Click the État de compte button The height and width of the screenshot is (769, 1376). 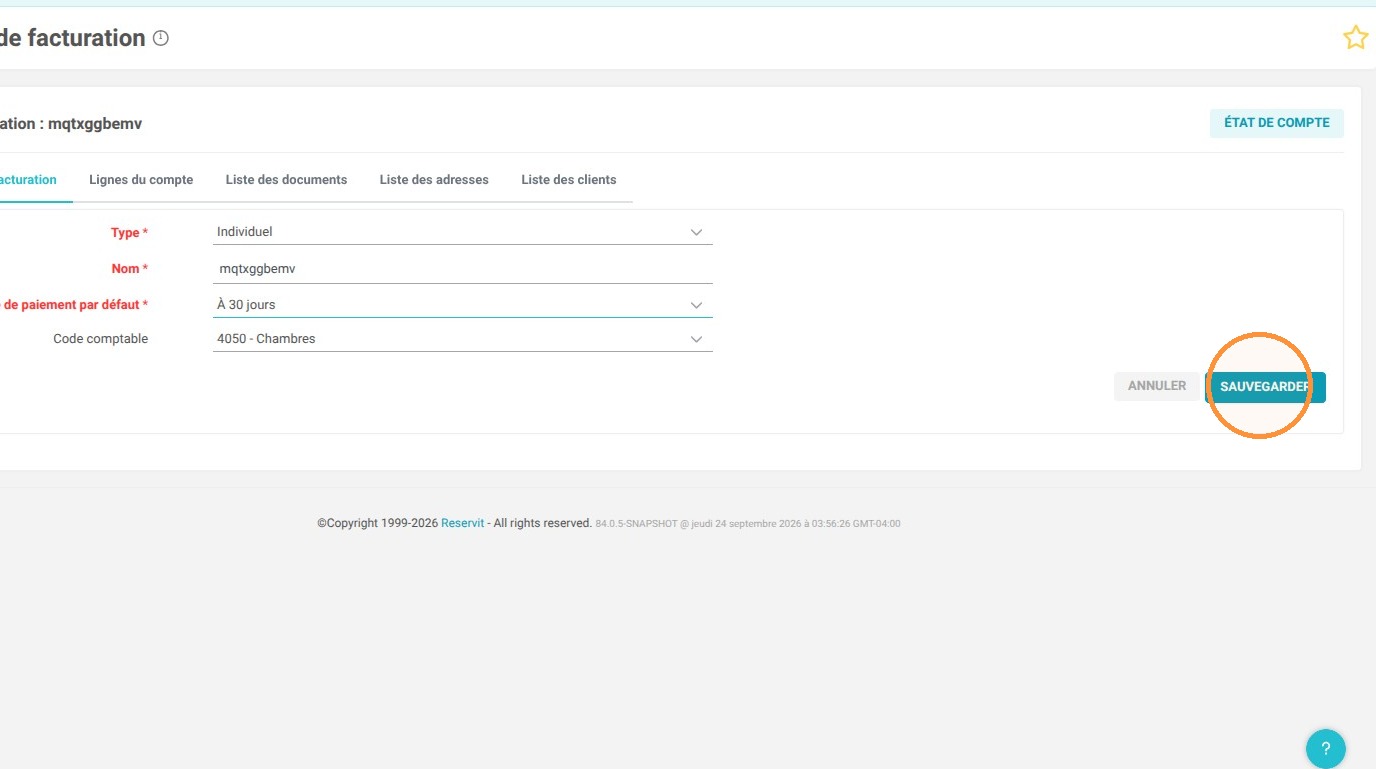click(x=1277, y=123)
